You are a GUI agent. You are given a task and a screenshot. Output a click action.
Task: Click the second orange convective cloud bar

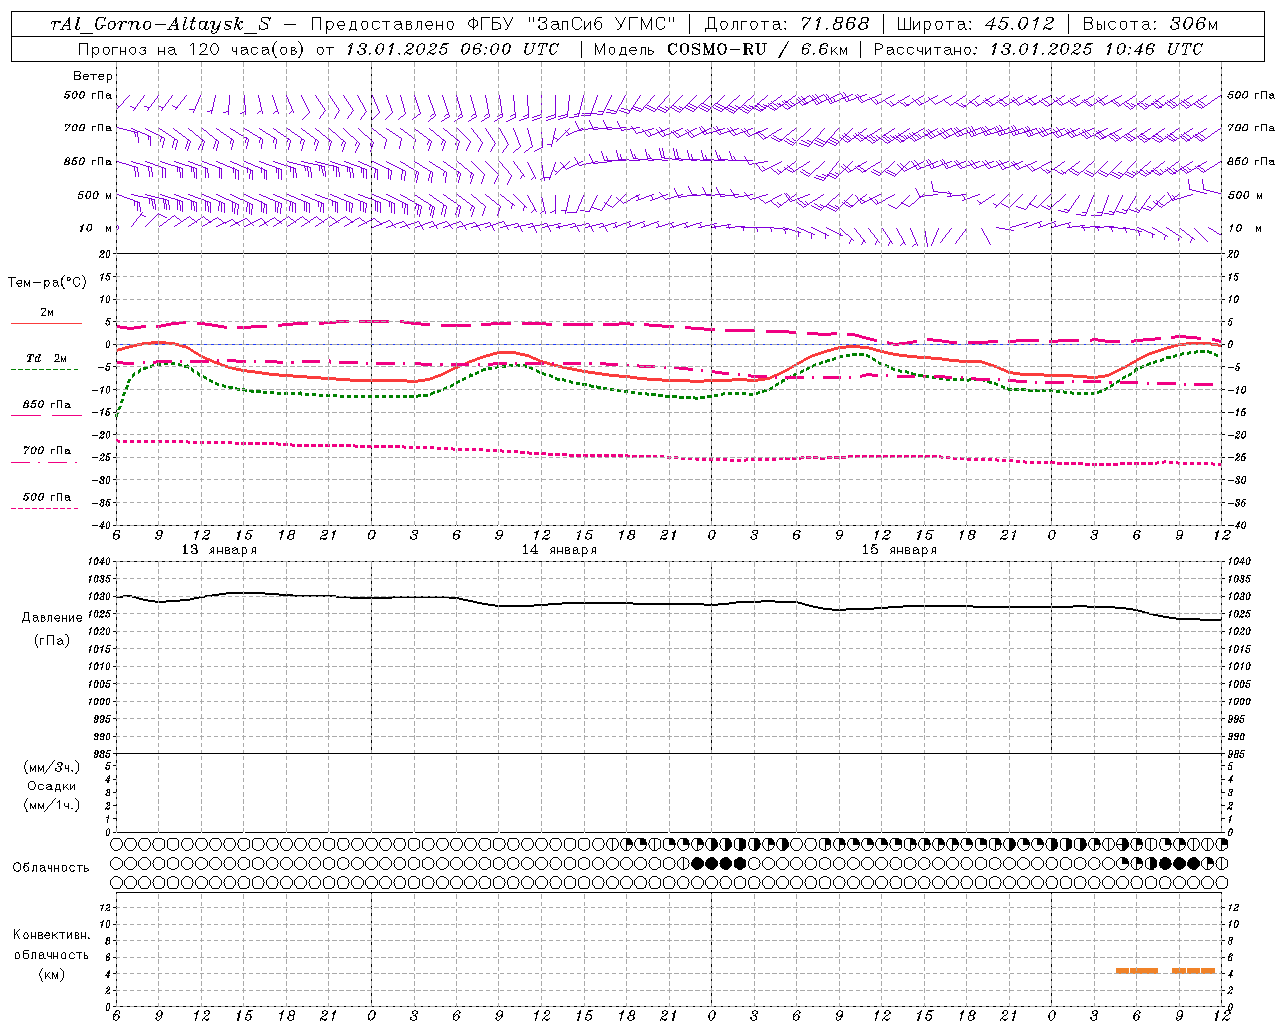(1194, 970)
